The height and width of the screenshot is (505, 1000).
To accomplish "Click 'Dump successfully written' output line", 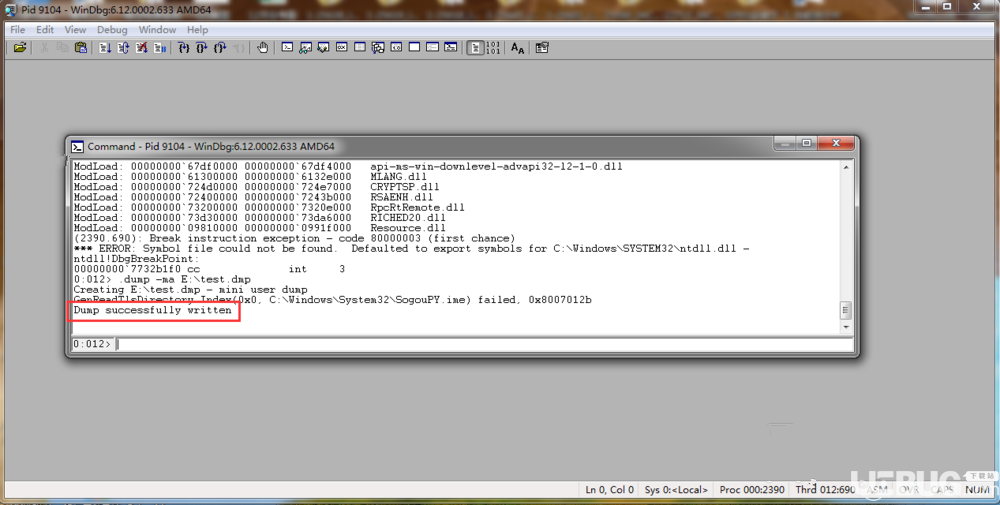I will 152,310.
